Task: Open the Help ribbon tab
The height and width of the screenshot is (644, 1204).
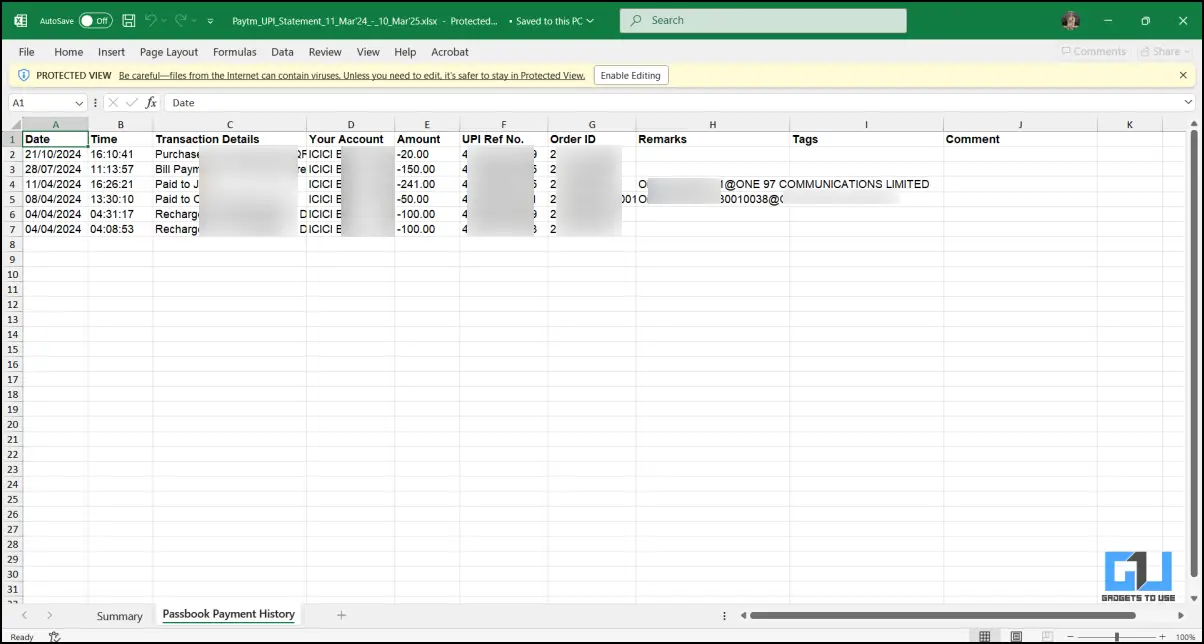Action: 405,52
